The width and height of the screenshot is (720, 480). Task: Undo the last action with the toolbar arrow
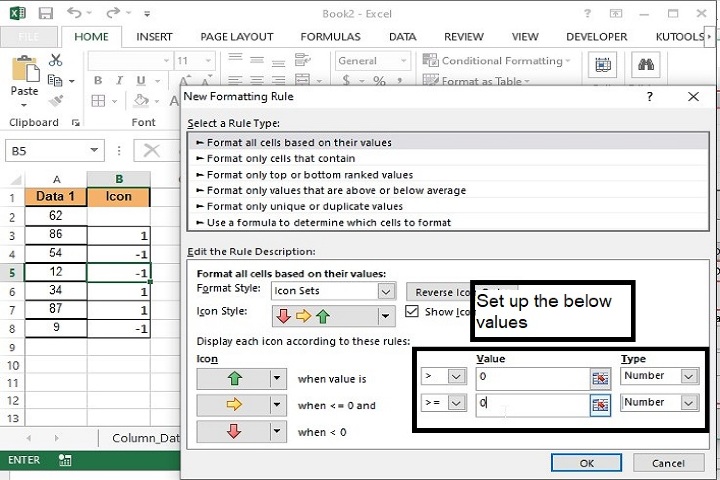coord(74,12)
